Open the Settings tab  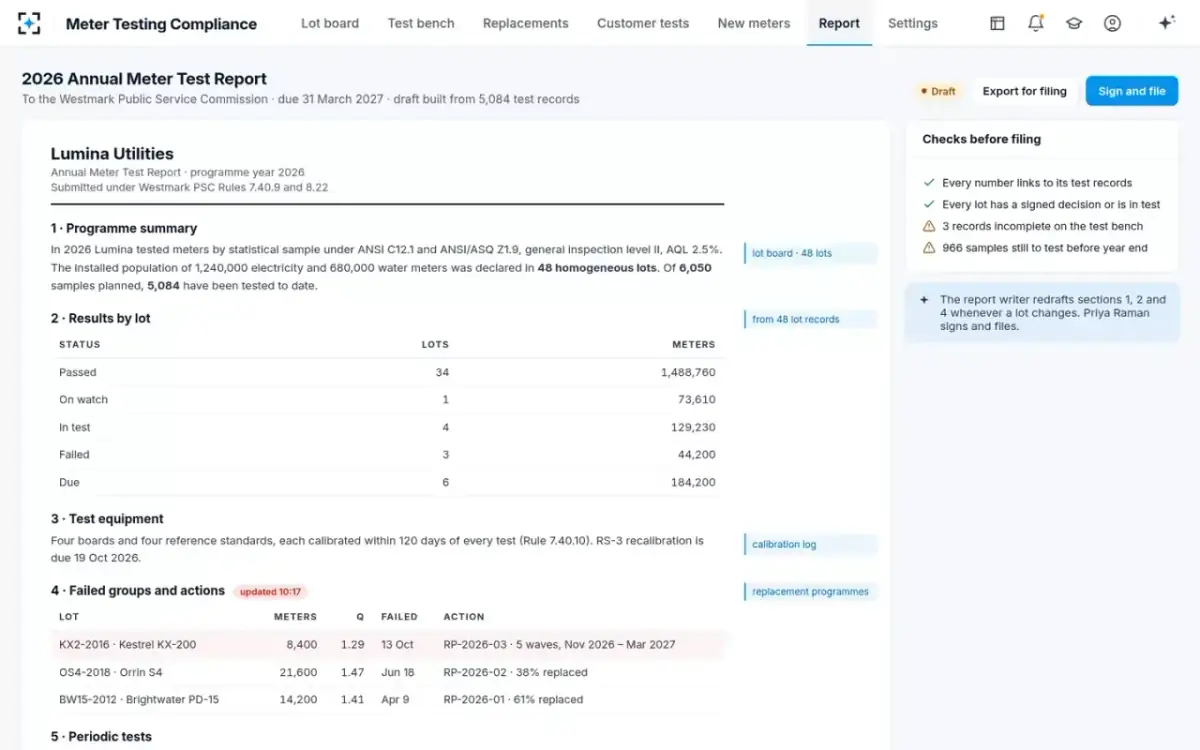913,23
